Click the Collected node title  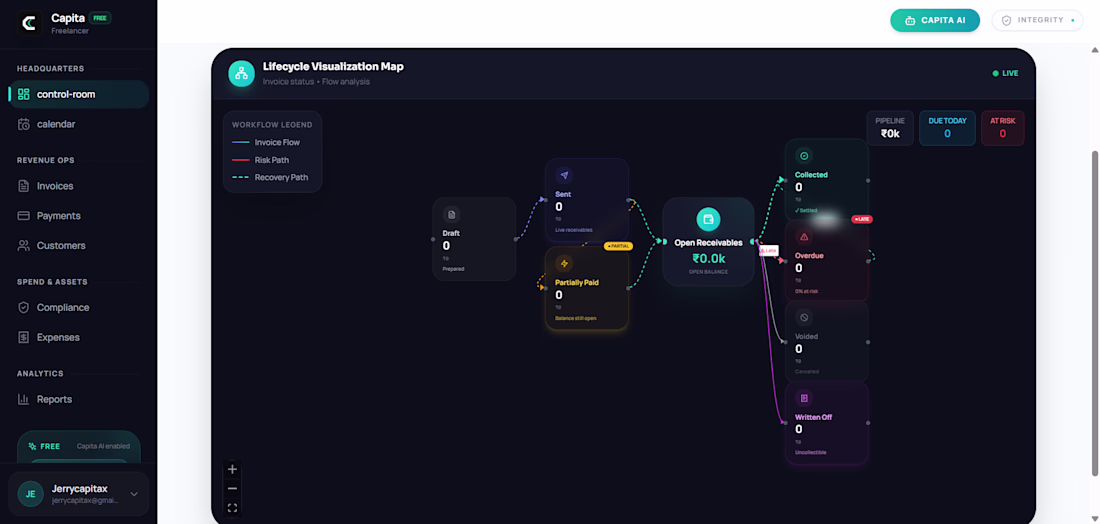811,175
